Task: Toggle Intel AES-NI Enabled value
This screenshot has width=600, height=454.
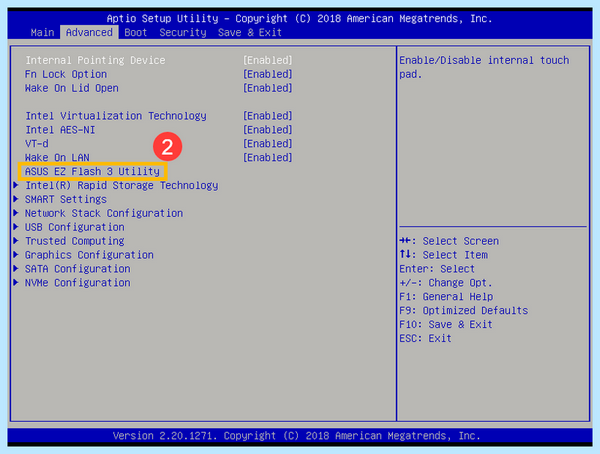Action: point(267,129)
